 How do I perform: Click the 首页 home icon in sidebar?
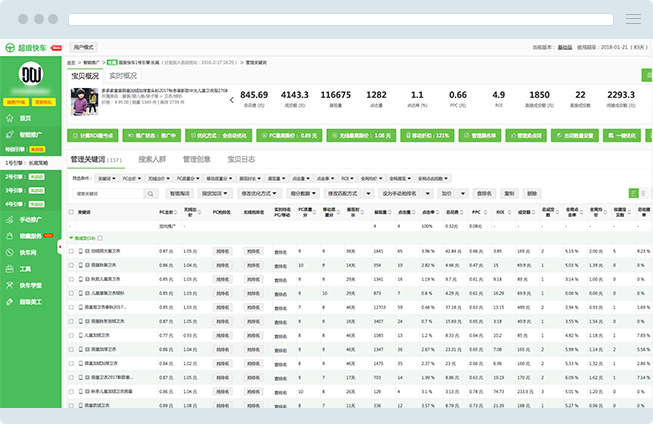(10, 118)
